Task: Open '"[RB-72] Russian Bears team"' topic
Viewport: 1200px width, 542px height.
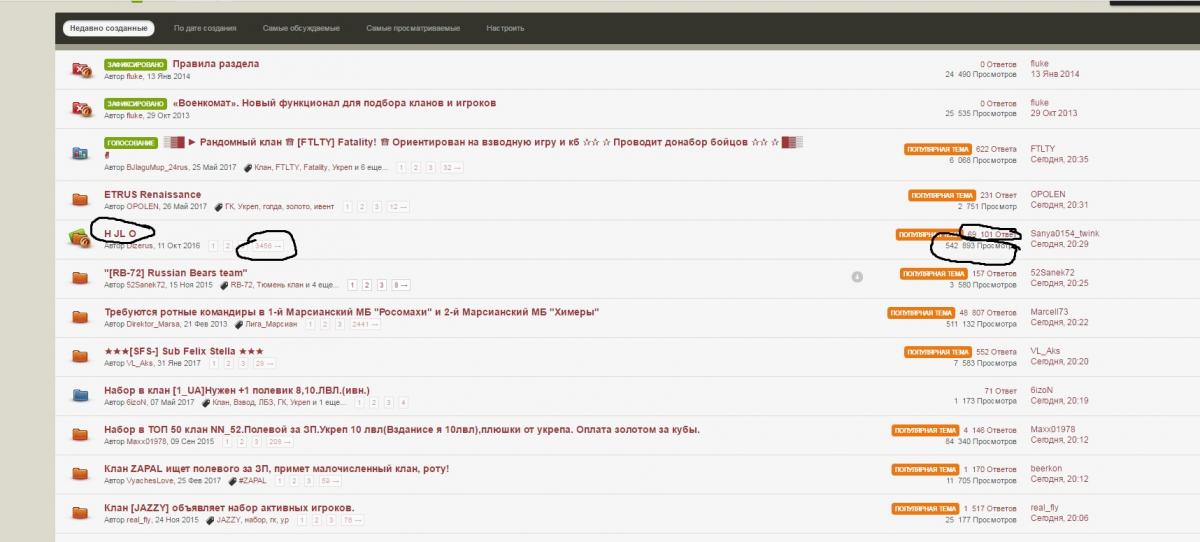Action: 175,272
